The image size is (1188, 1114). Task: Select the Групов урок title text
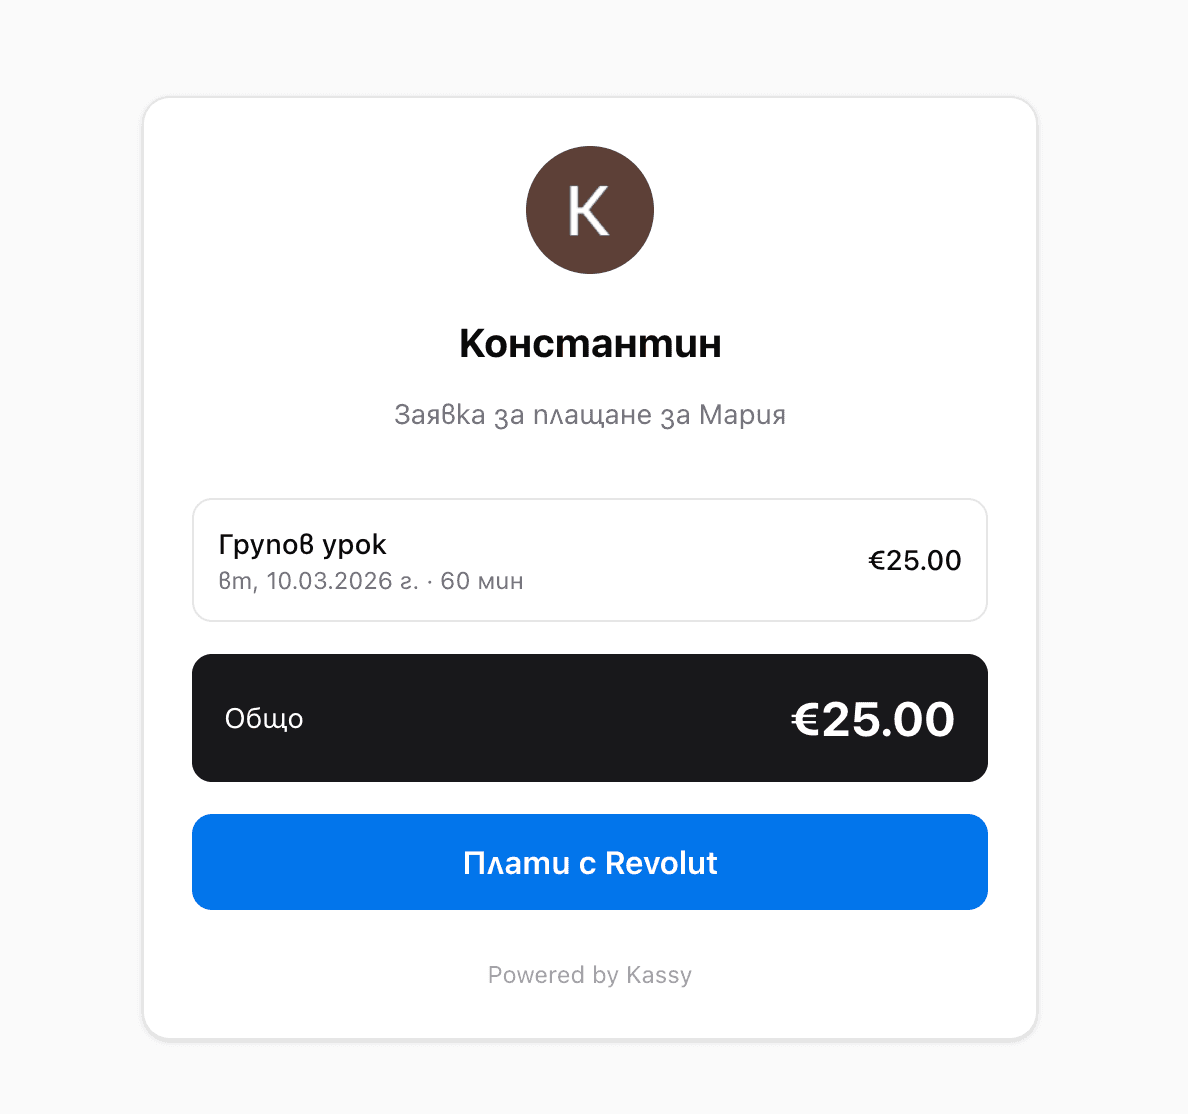301,544
